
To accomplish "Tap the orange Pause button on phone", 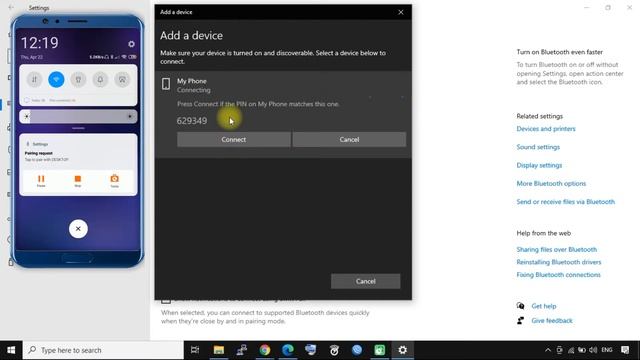I will (x=41, y=180).
